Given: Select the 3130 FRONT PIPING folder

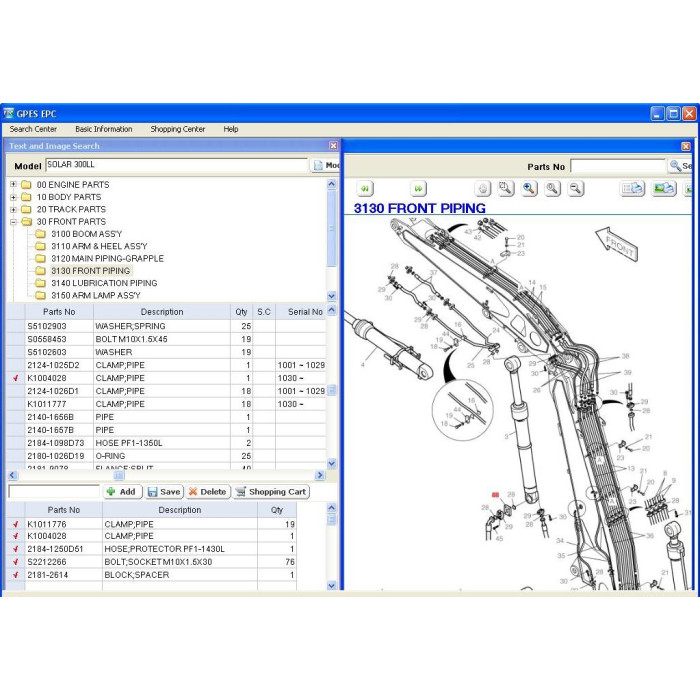Looking at the screenshot, I should [x=91, y=271].
